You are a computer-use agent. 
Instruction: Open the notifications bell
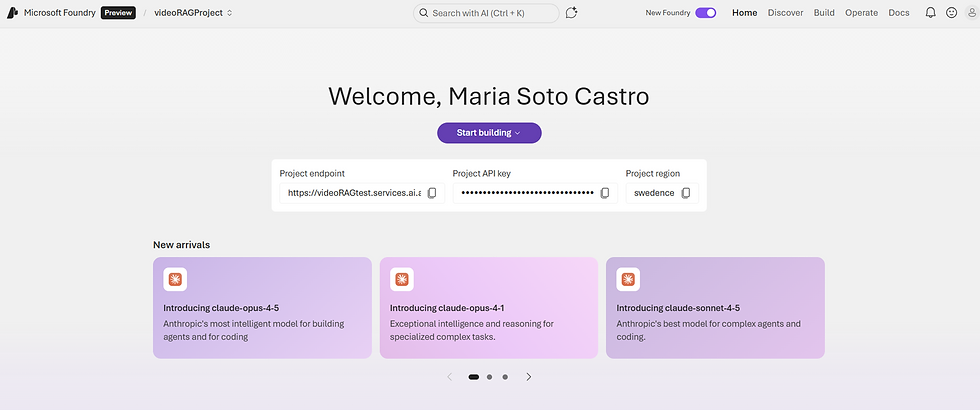930,13
